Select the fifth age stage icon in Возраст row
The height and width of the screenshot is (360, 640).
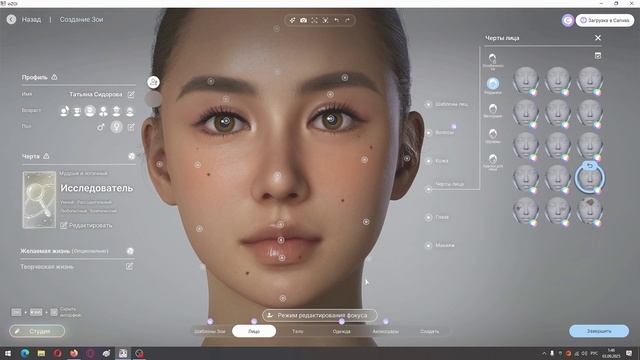116,111
